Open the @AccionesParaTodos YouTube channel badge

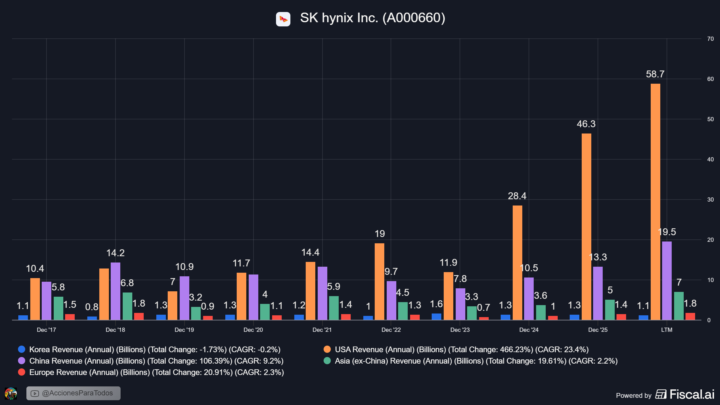[x=73, y=393]
